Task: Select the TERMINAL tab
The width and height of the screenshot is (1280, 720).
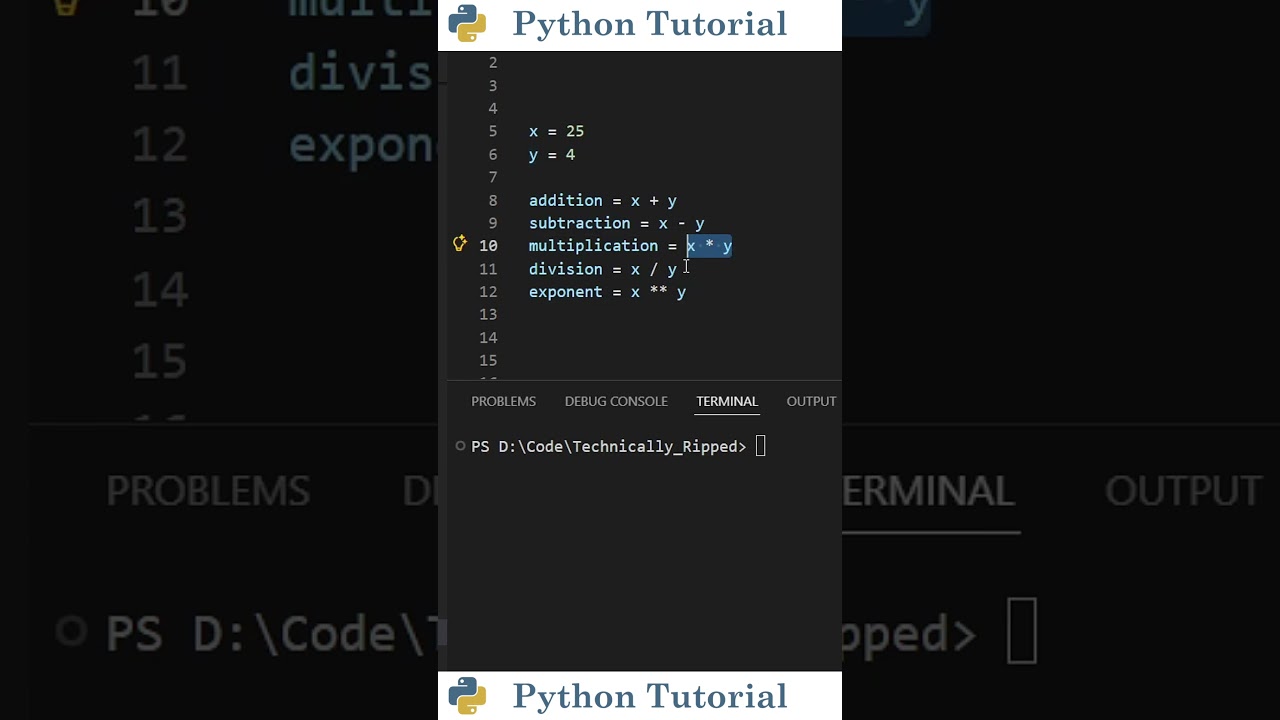Action: click(x=727, y=401)
